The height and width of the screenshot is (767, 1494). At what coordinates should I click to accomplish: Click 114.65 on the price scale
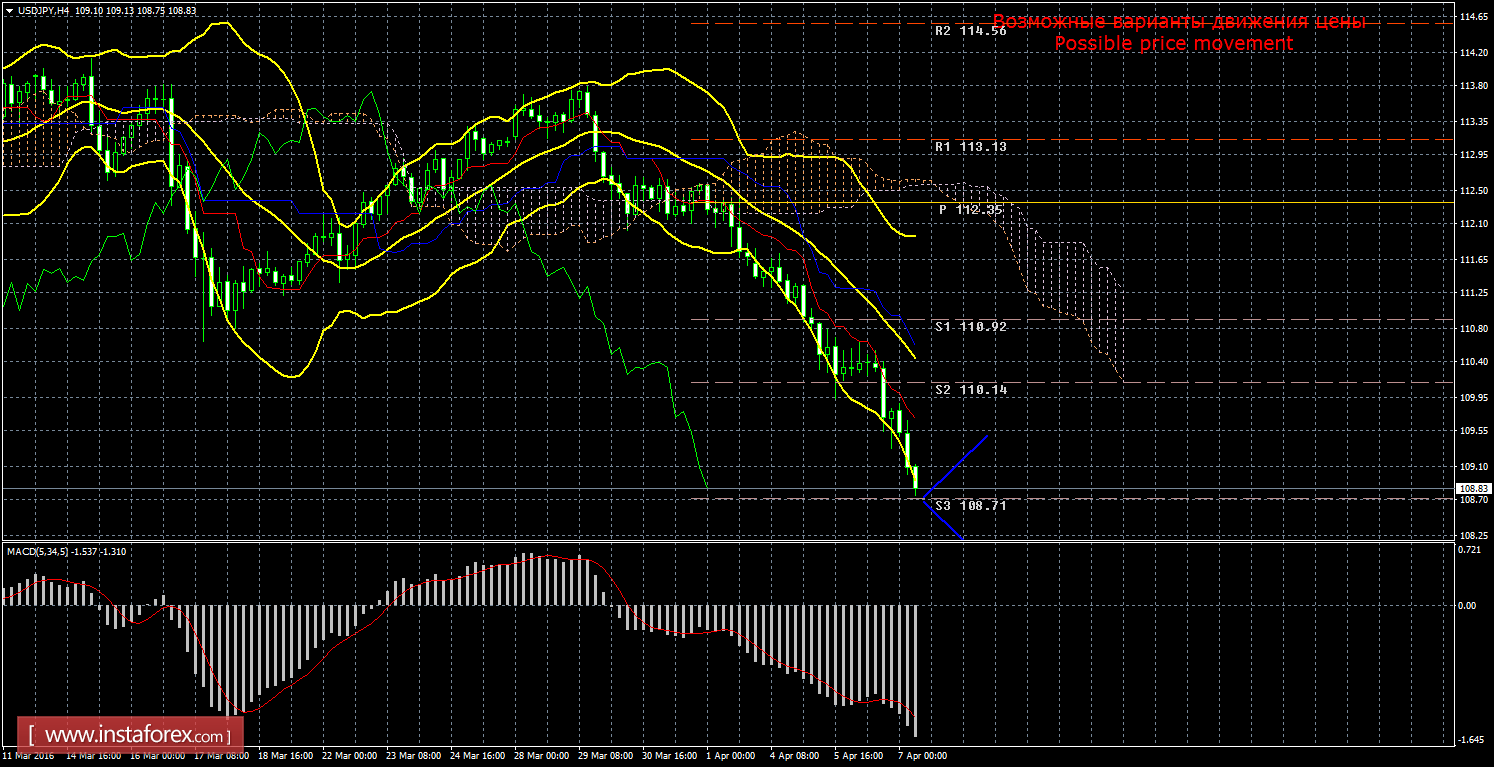(1472, 17)
